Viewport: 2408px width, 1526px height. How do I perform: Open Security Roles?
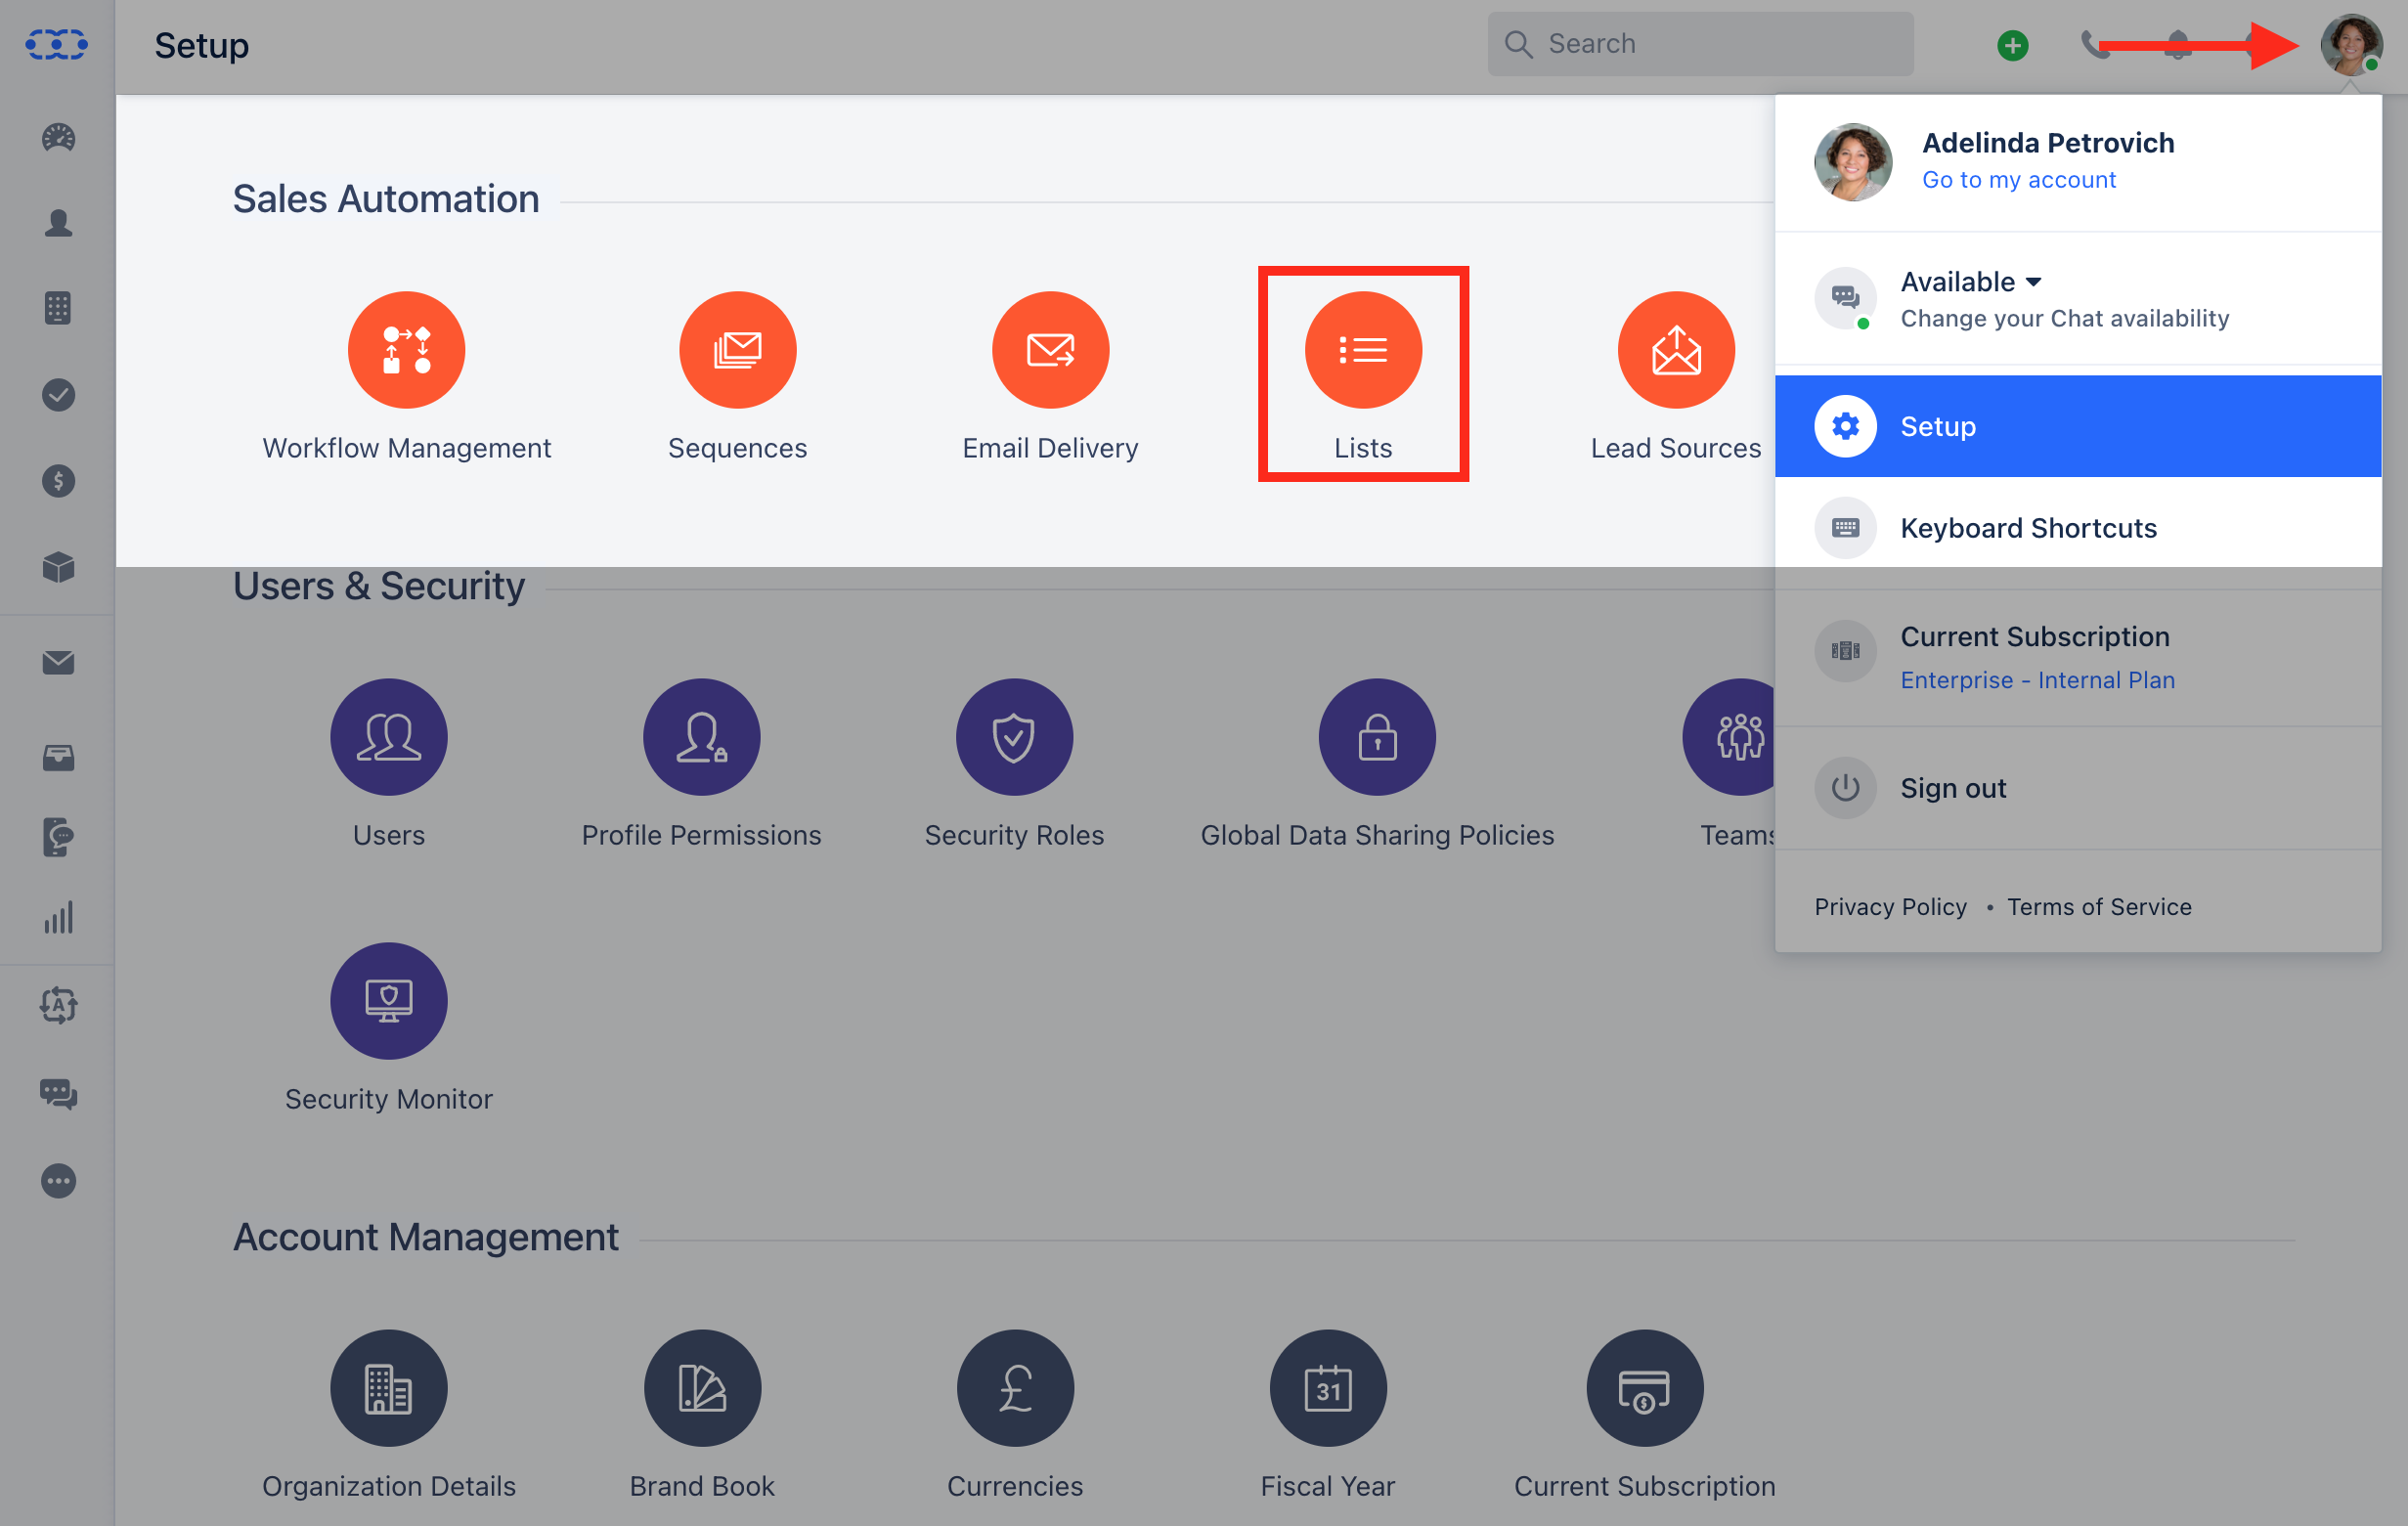1014,737
